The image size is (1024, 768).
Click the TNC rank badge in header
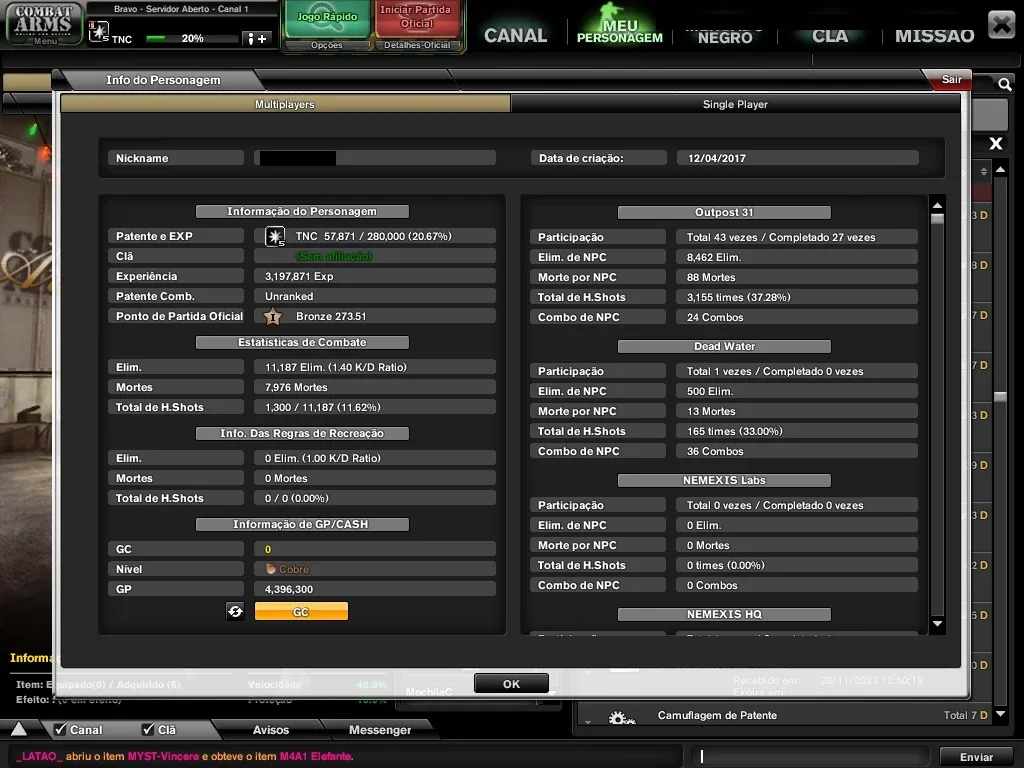(99, 32)
